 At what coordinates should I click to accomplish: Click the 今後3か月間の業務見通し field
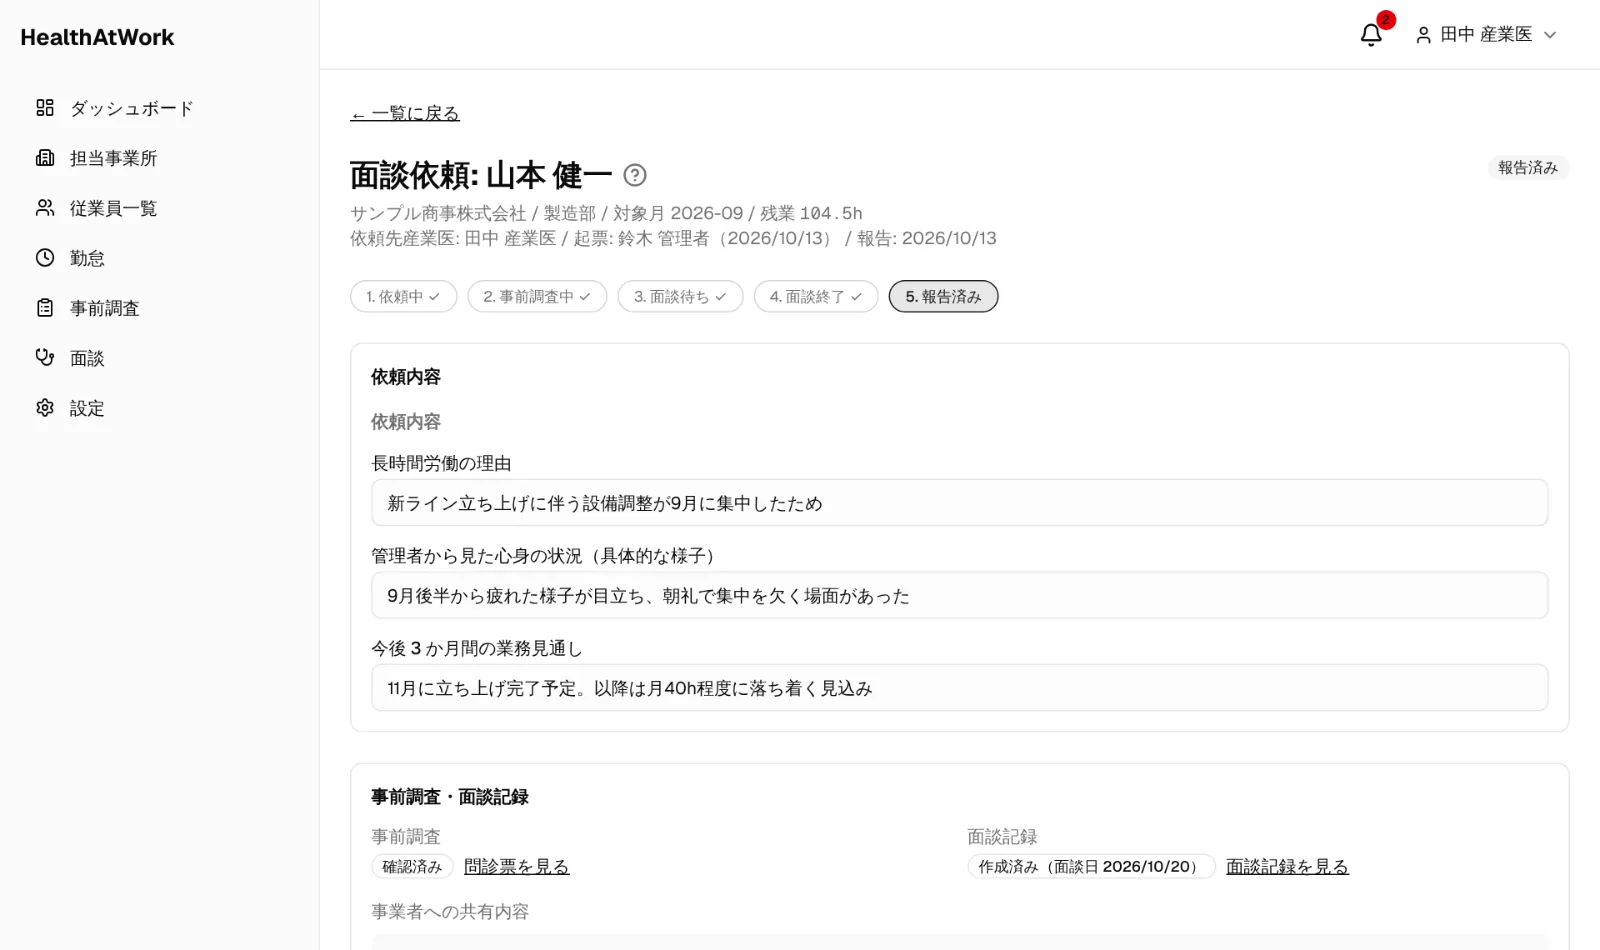click(959, 688)
